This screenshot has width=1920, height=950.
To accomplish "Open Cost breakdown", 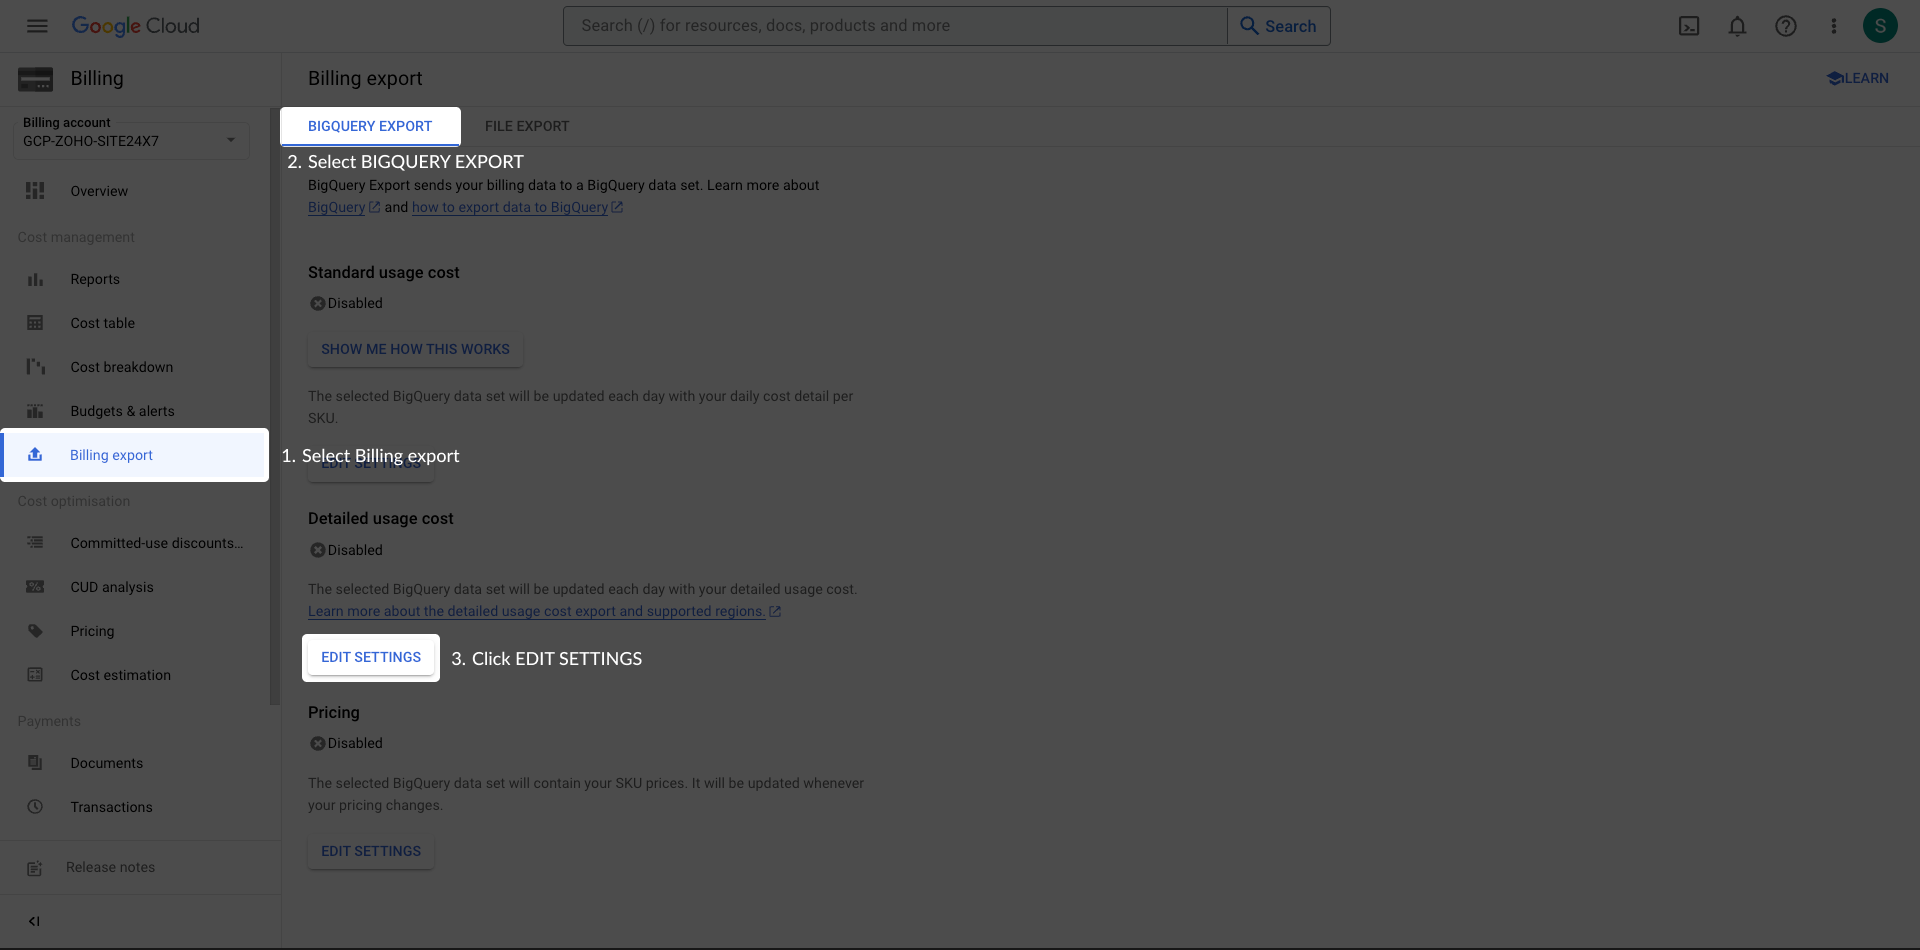I will [121, 367].
